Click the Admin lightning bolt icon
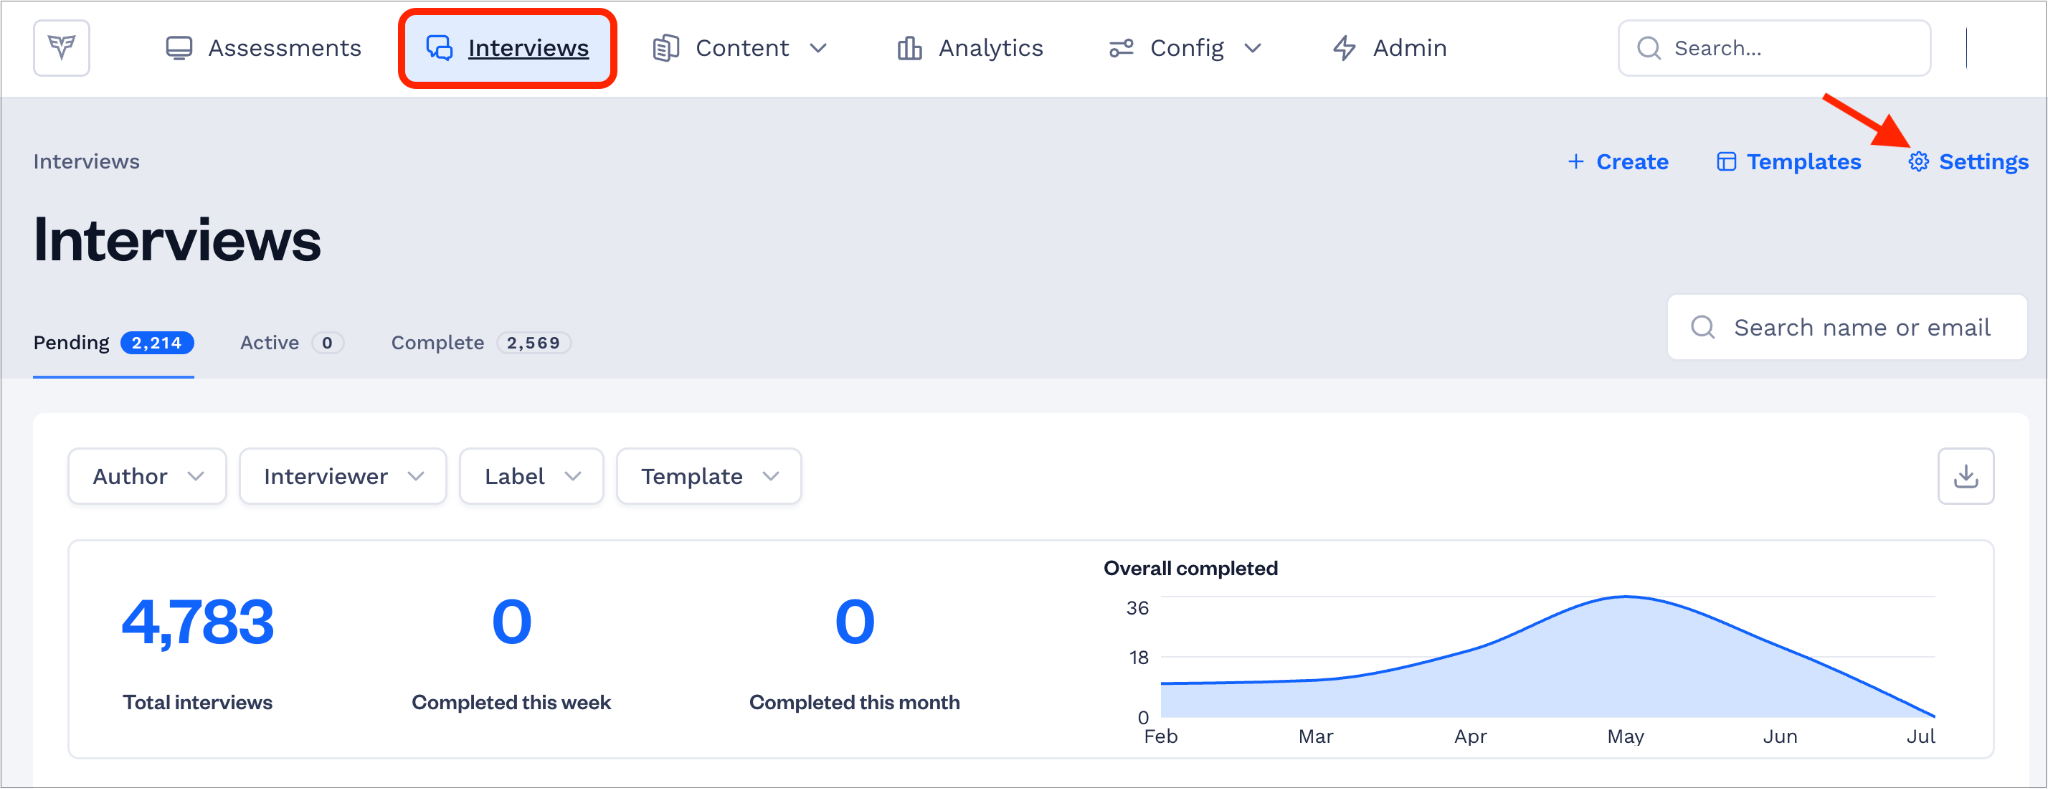The height and width of the screenshot is (789, 2048). (x=1345, y=48)
